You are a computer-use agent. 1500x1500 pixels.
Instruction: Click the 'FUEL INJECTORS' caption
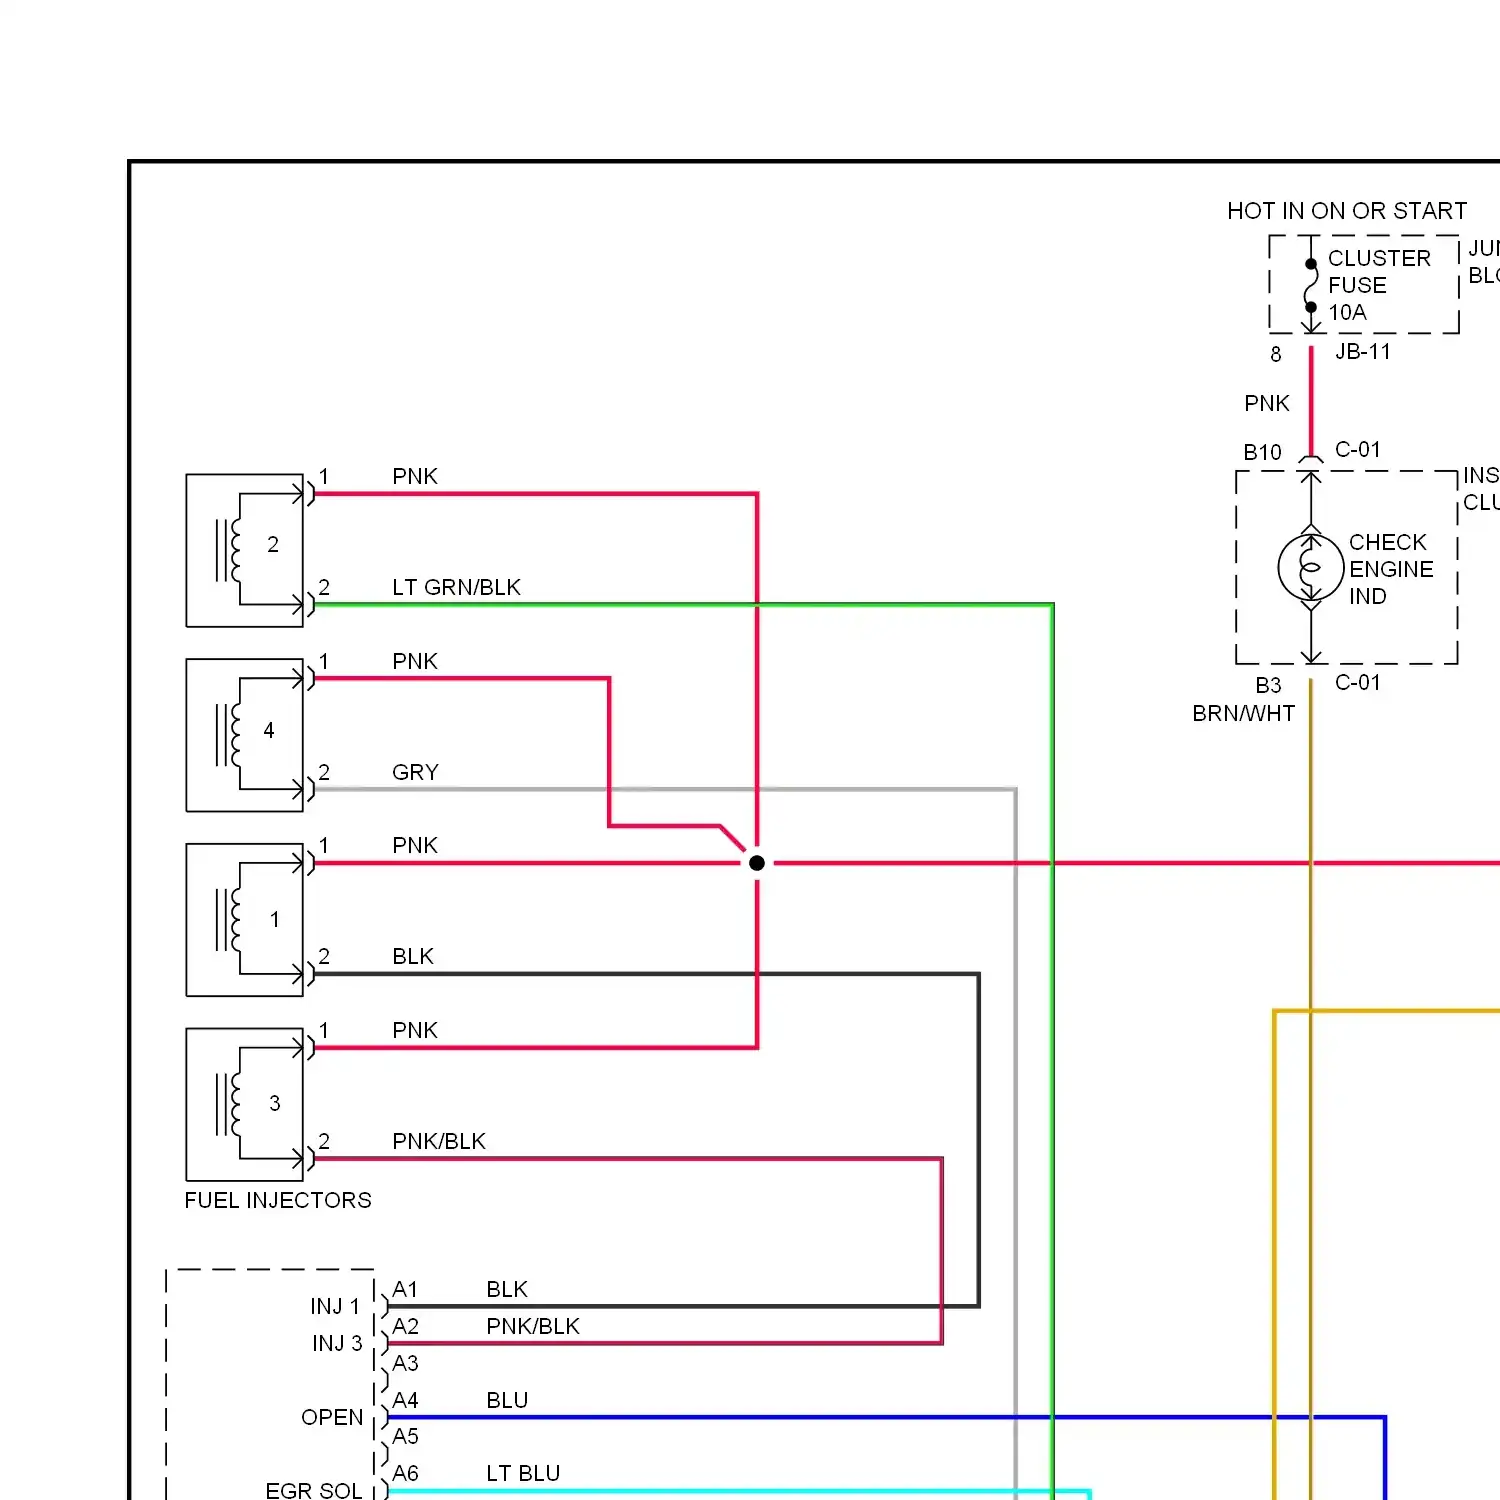pyautogui.click(x=278, y=1200)
